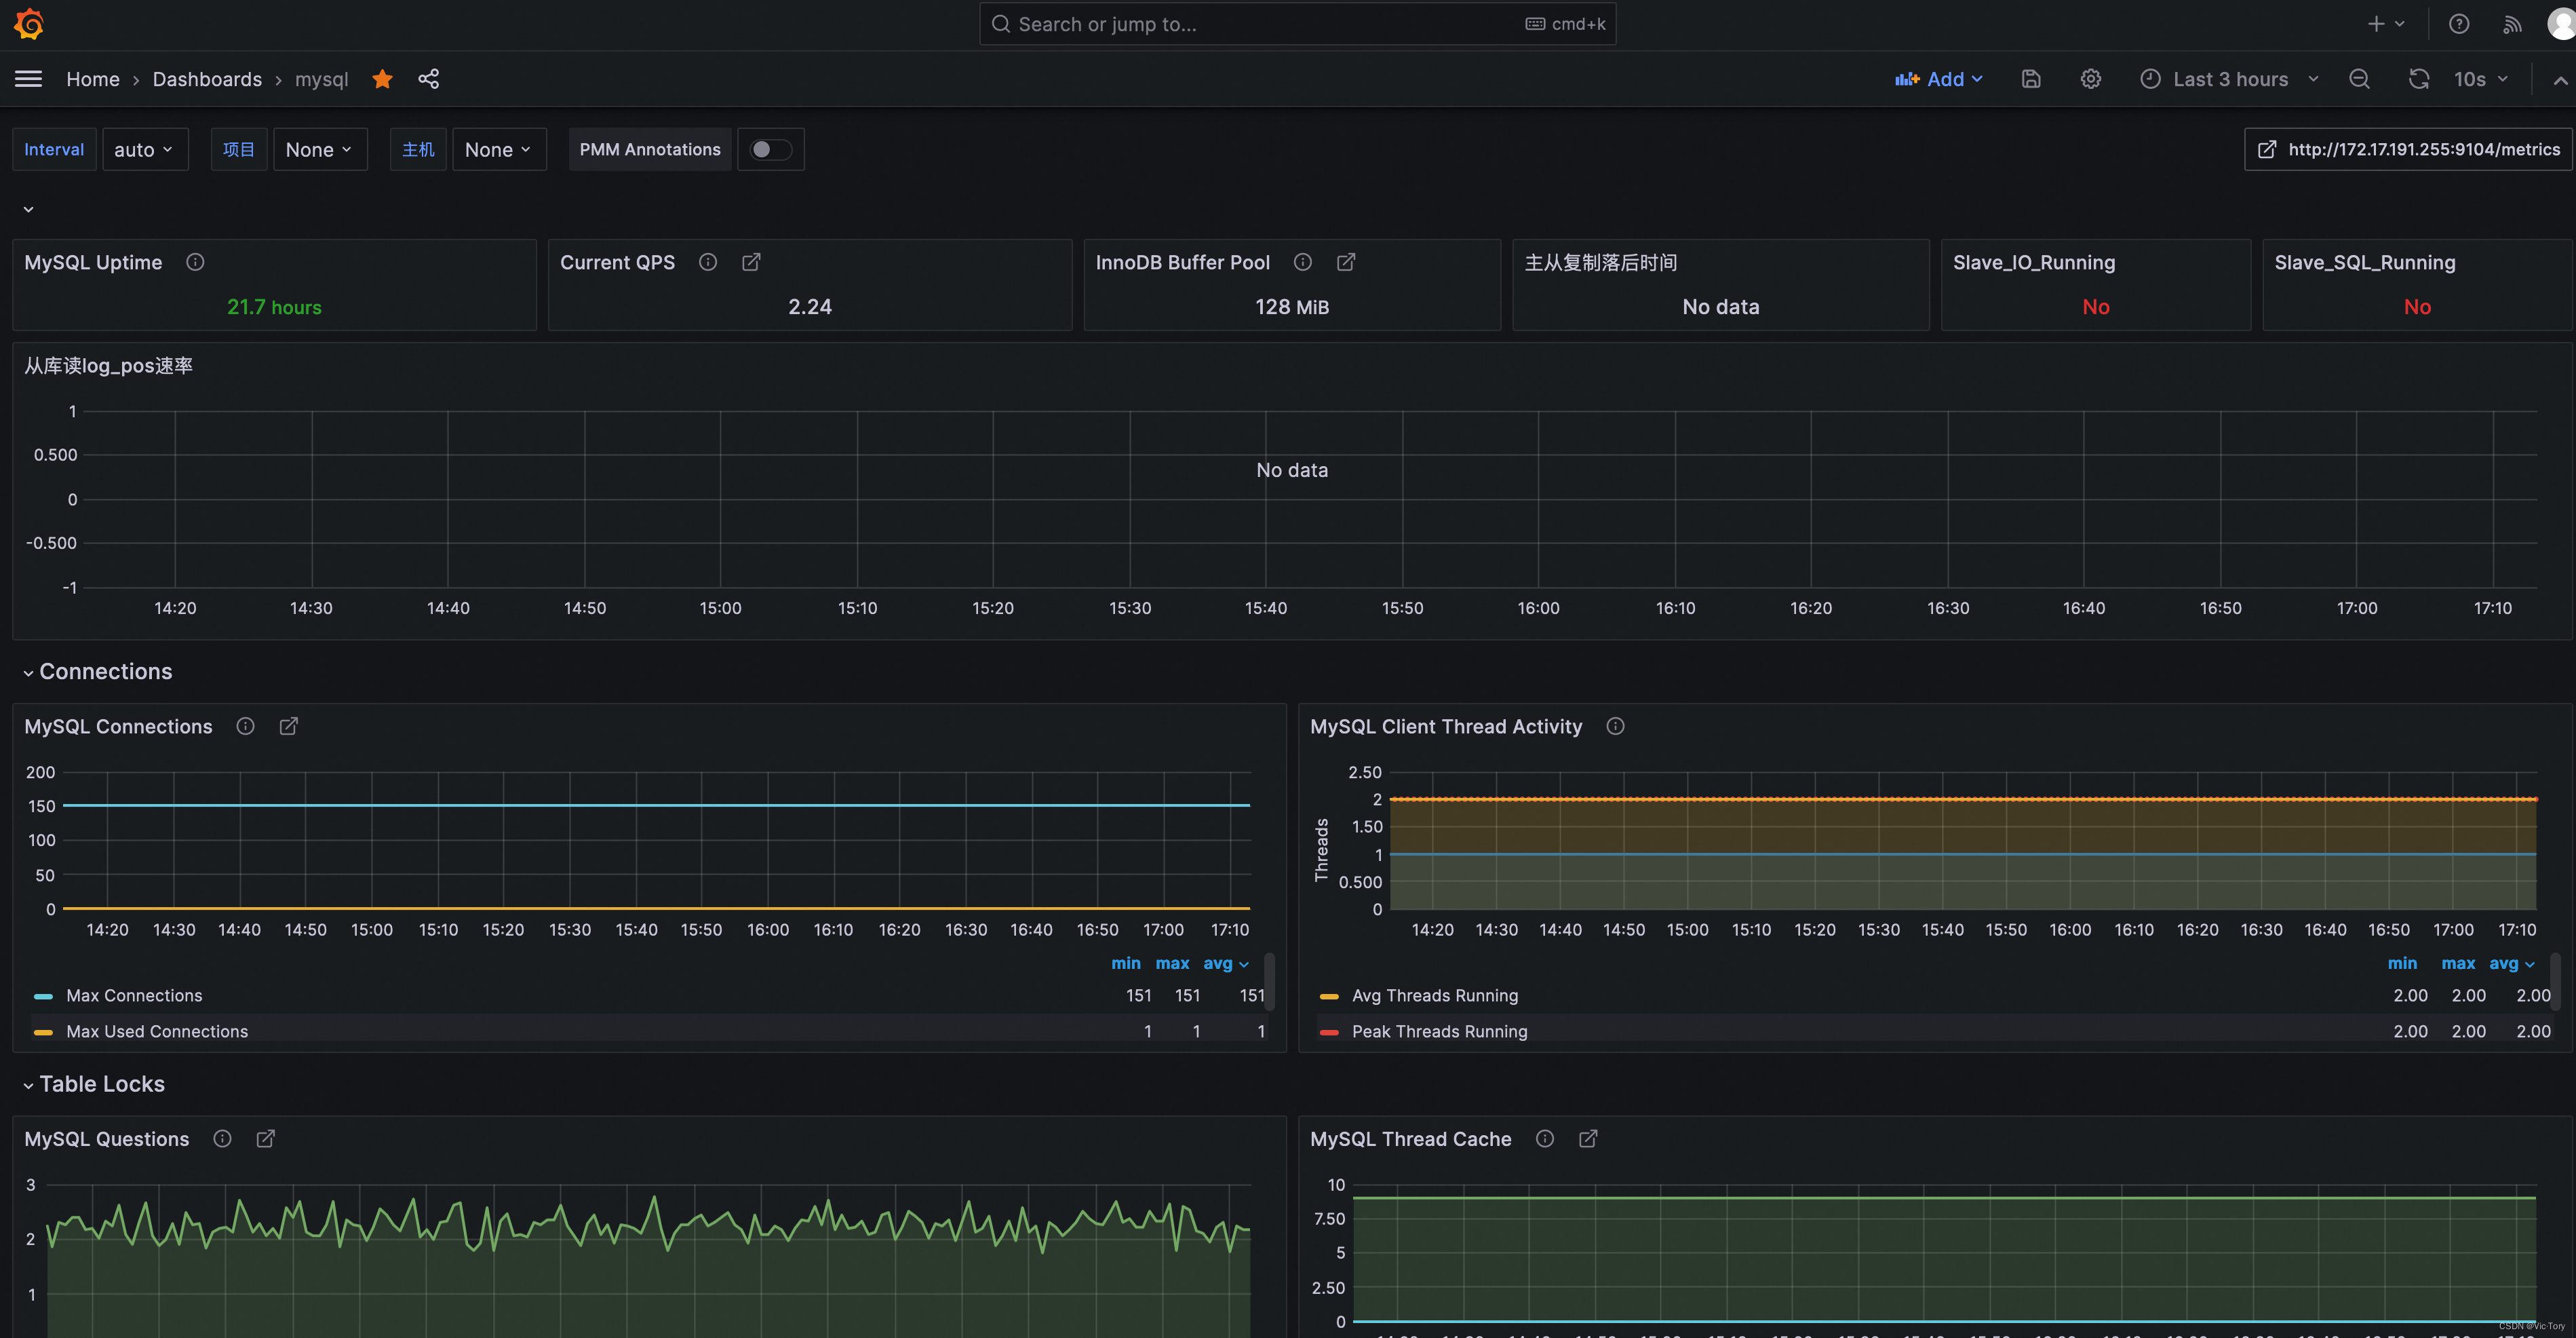Save dashboard with floppy disk icon
The image size is (2576, 1338).
(2031, 79)
